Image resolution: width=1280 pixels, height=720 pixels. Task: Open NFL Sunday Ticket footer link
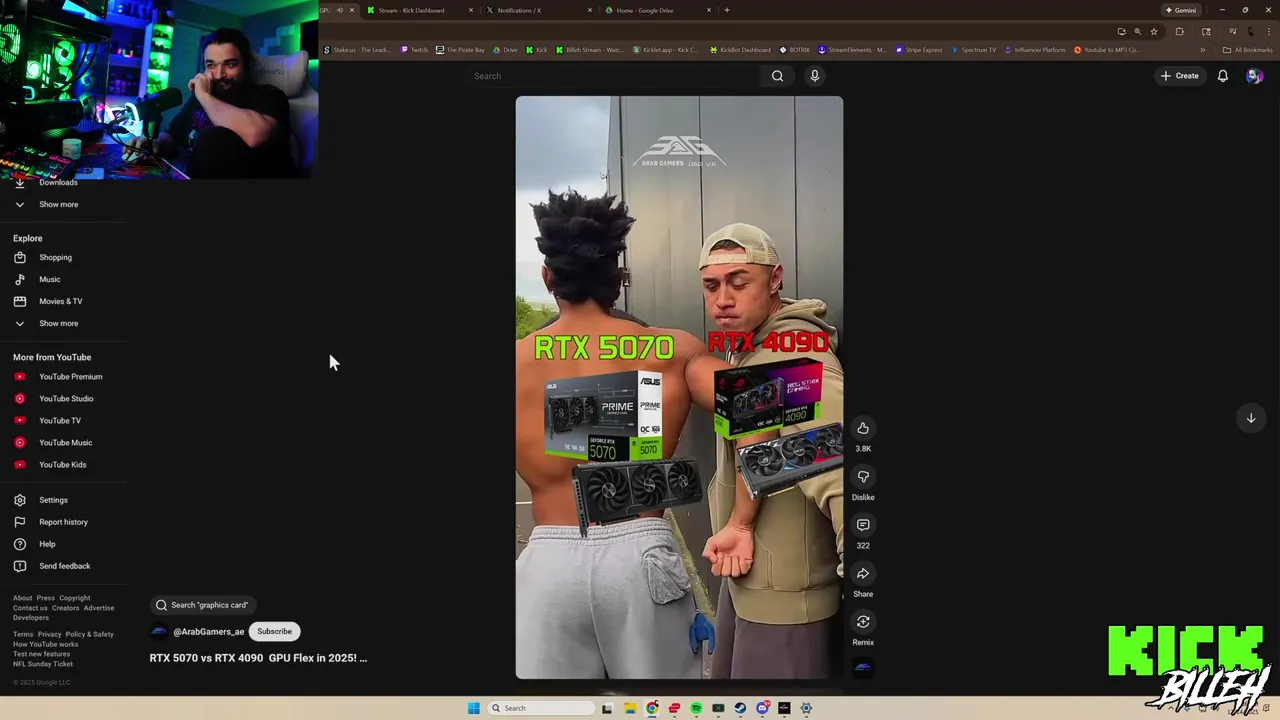point(43,664)
